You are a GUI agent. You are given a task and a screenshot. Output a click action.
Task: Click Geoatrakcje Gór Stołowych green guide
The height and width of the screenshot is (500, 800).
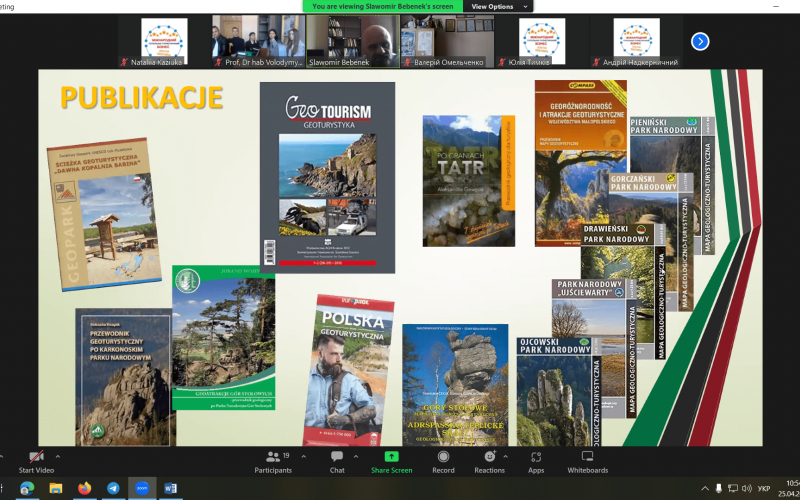point(223,337)
